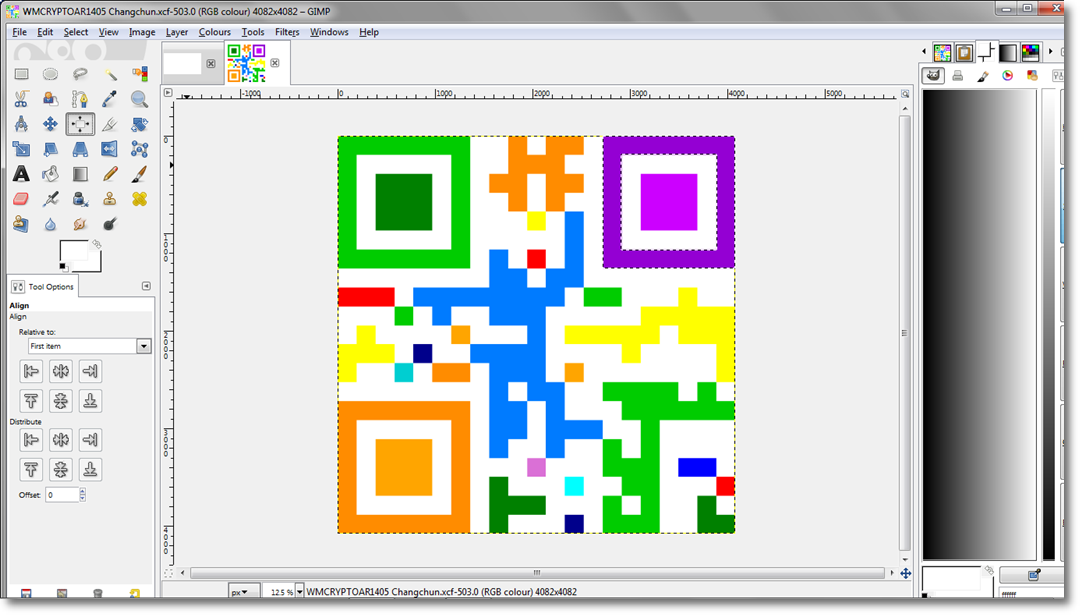The height and width of the screenshot is (615, 1080).
Task: Reset colors to default black and white
Action: (x=63, y=267)
